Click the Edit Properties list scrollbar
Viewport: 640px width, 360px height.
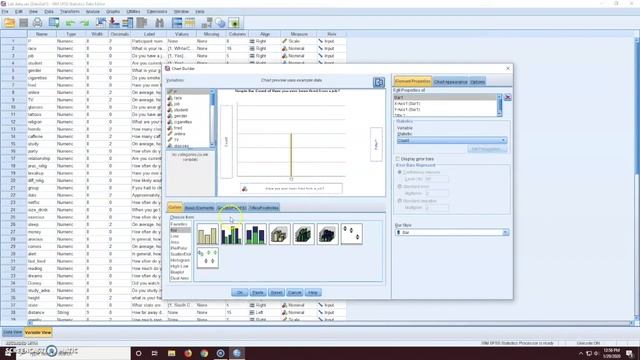(x=499, y=105)
